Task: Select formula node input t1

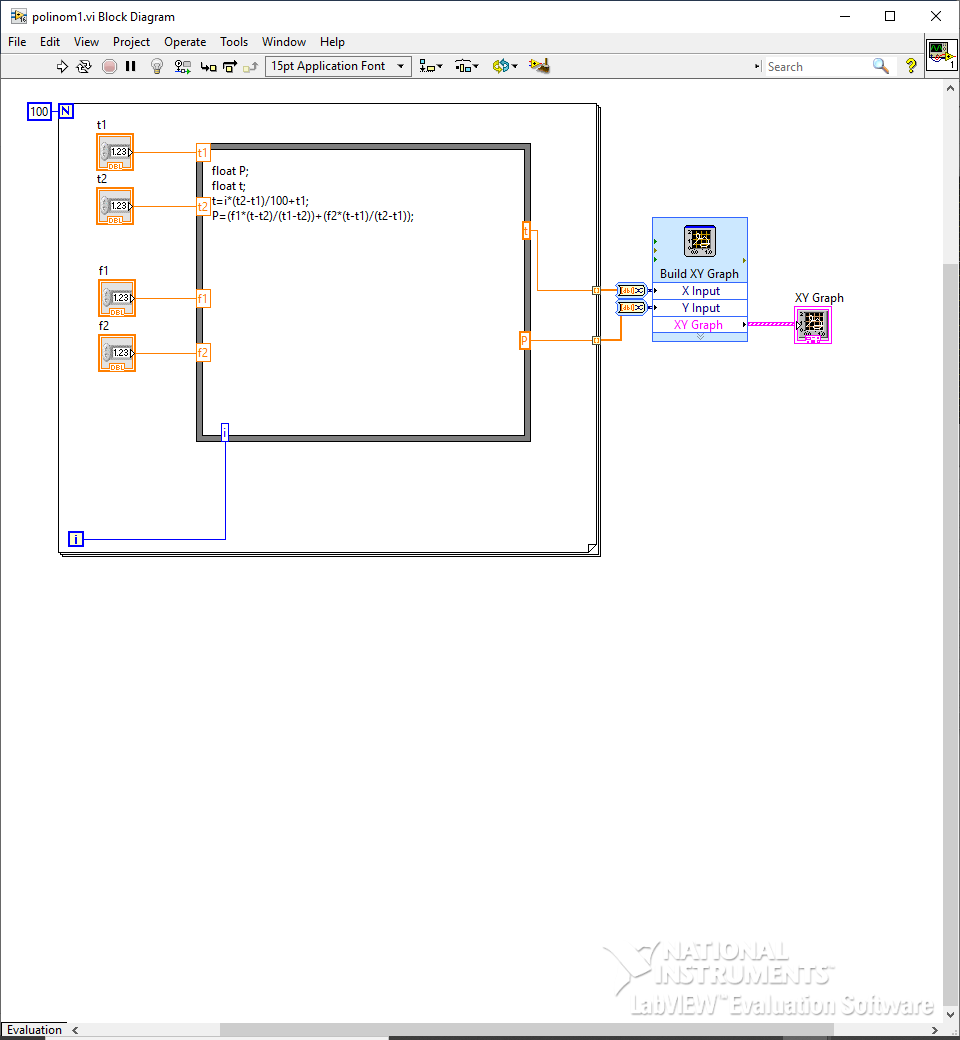Action: (x=203, y=153)
